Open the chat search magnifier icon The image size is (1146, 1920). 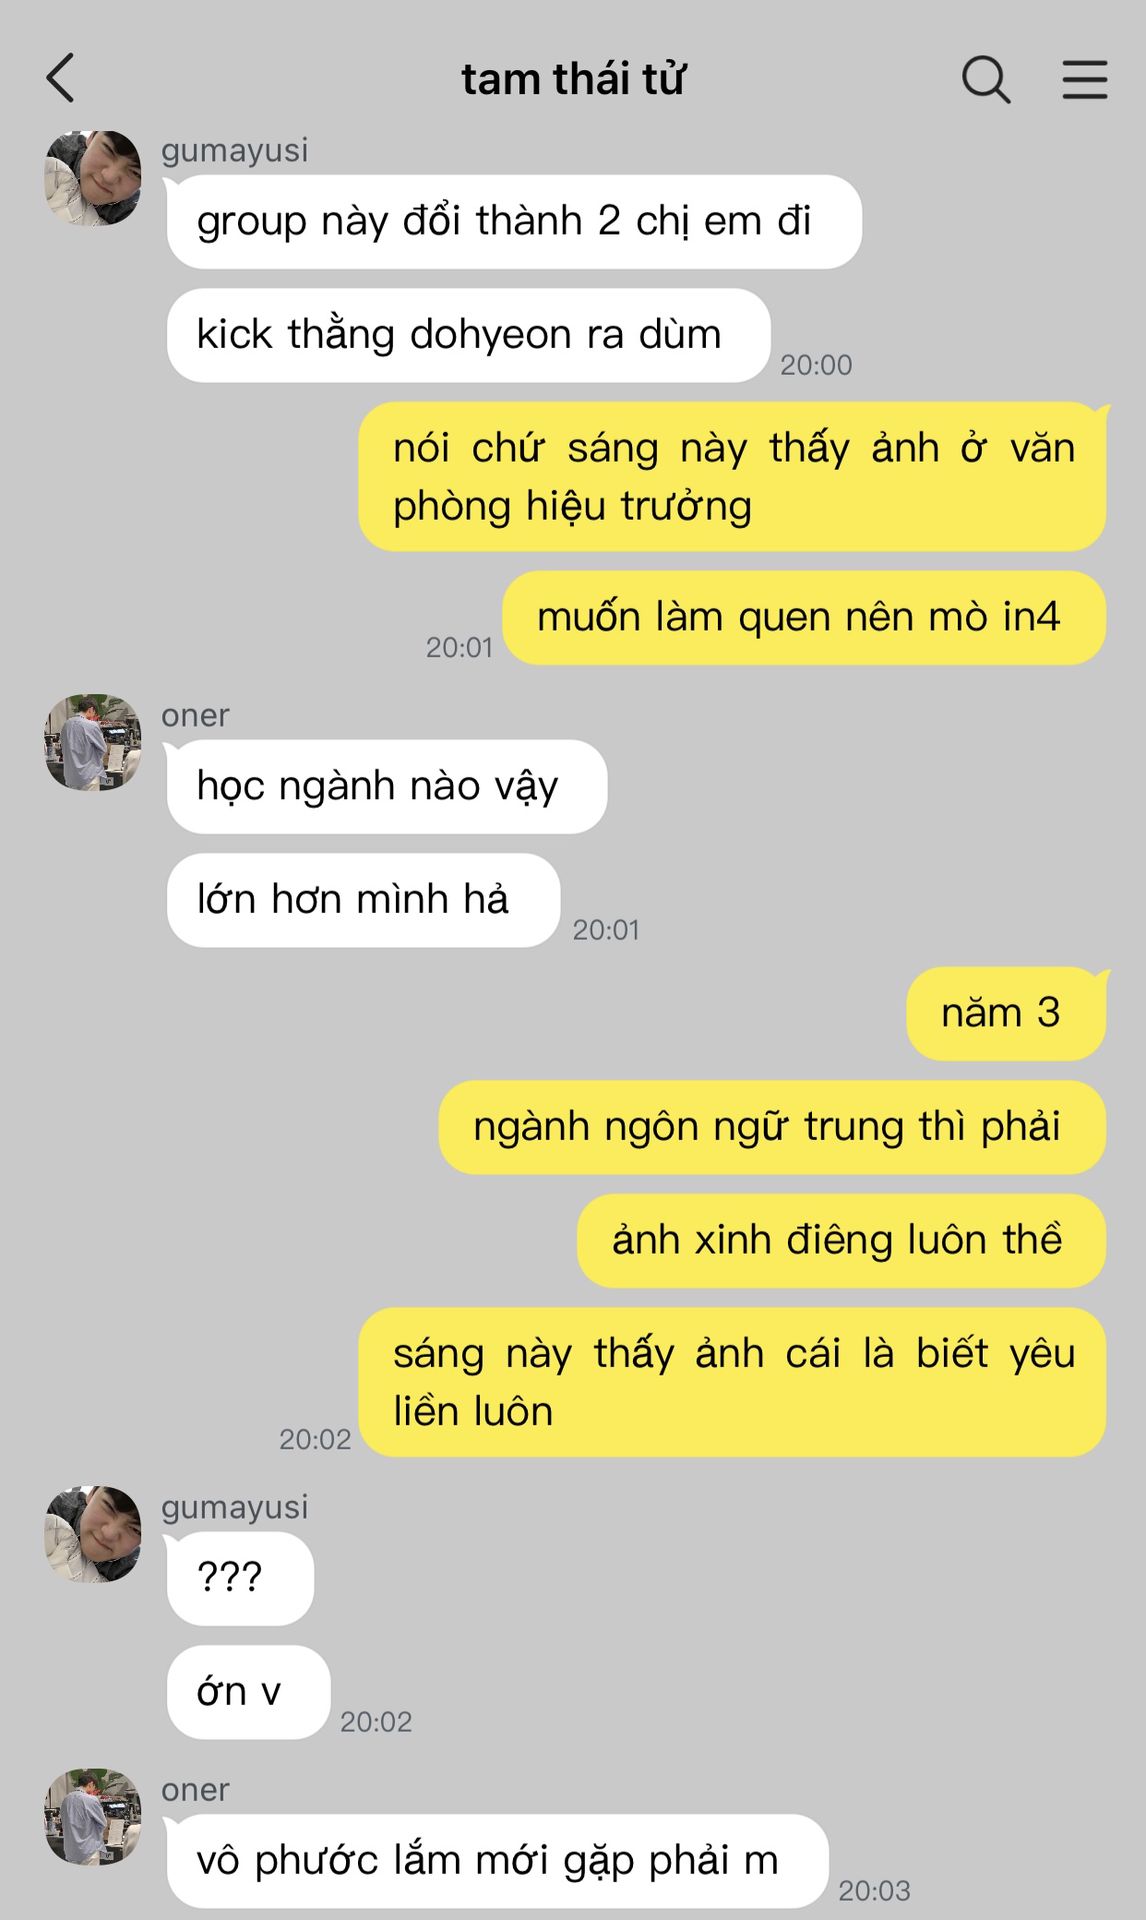pyautogui.click(x=986, y=79)
